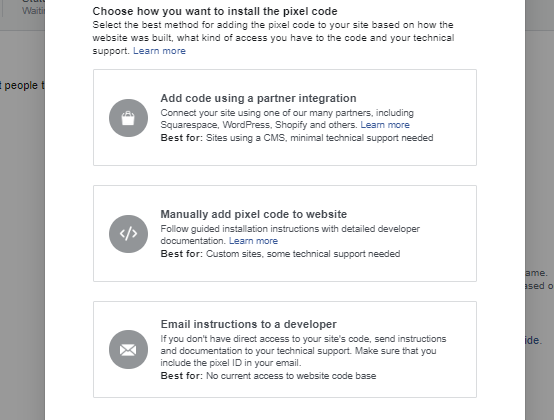The height and width of the screenshot is (420, 554).
Task: Click the 'Select the best method' intro paragraph
Action: [273, 38]
